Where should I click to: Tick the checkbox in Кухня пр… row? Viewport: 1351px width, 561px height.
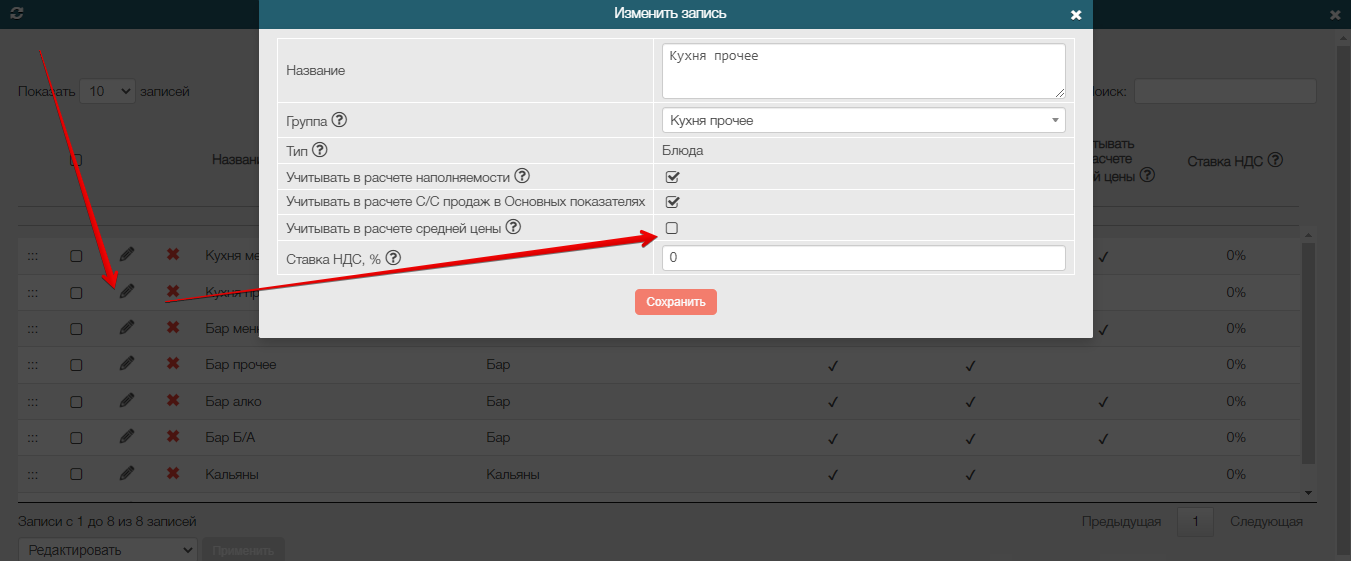[x=76, y=292]
